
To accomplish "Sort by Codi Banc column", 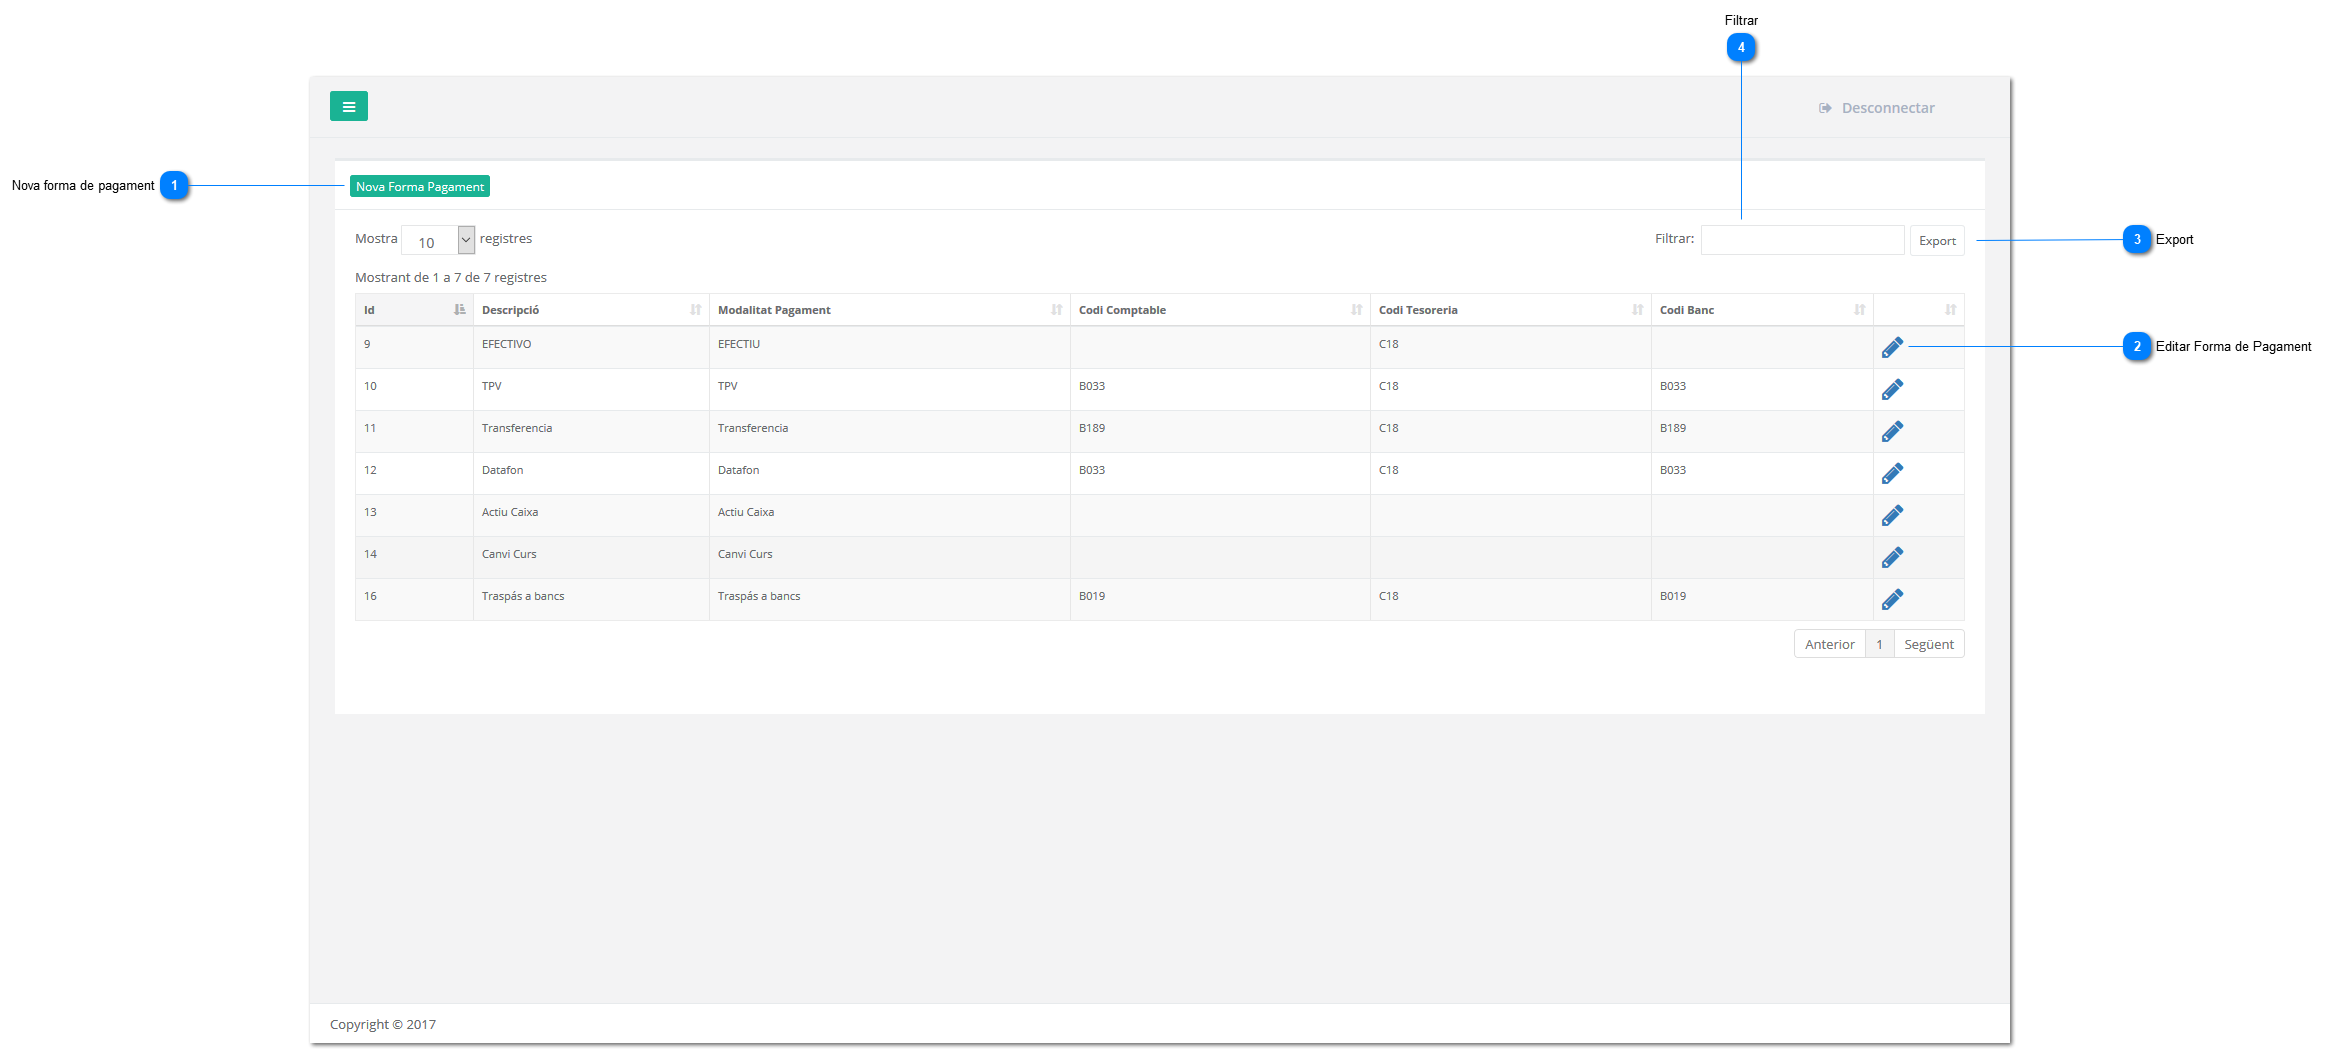I will tap(1761, 310).
